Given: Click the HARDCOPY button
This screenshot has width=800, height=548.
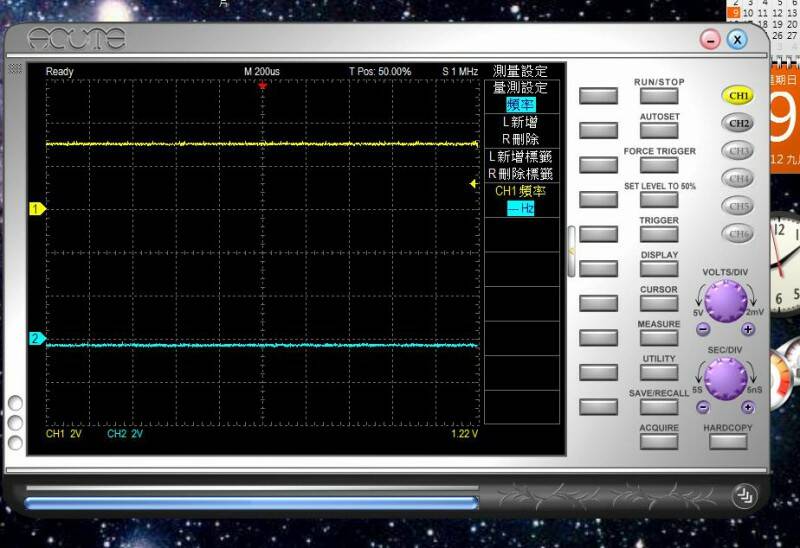Looking at the screenshot, I should click(x=728, y=442).
